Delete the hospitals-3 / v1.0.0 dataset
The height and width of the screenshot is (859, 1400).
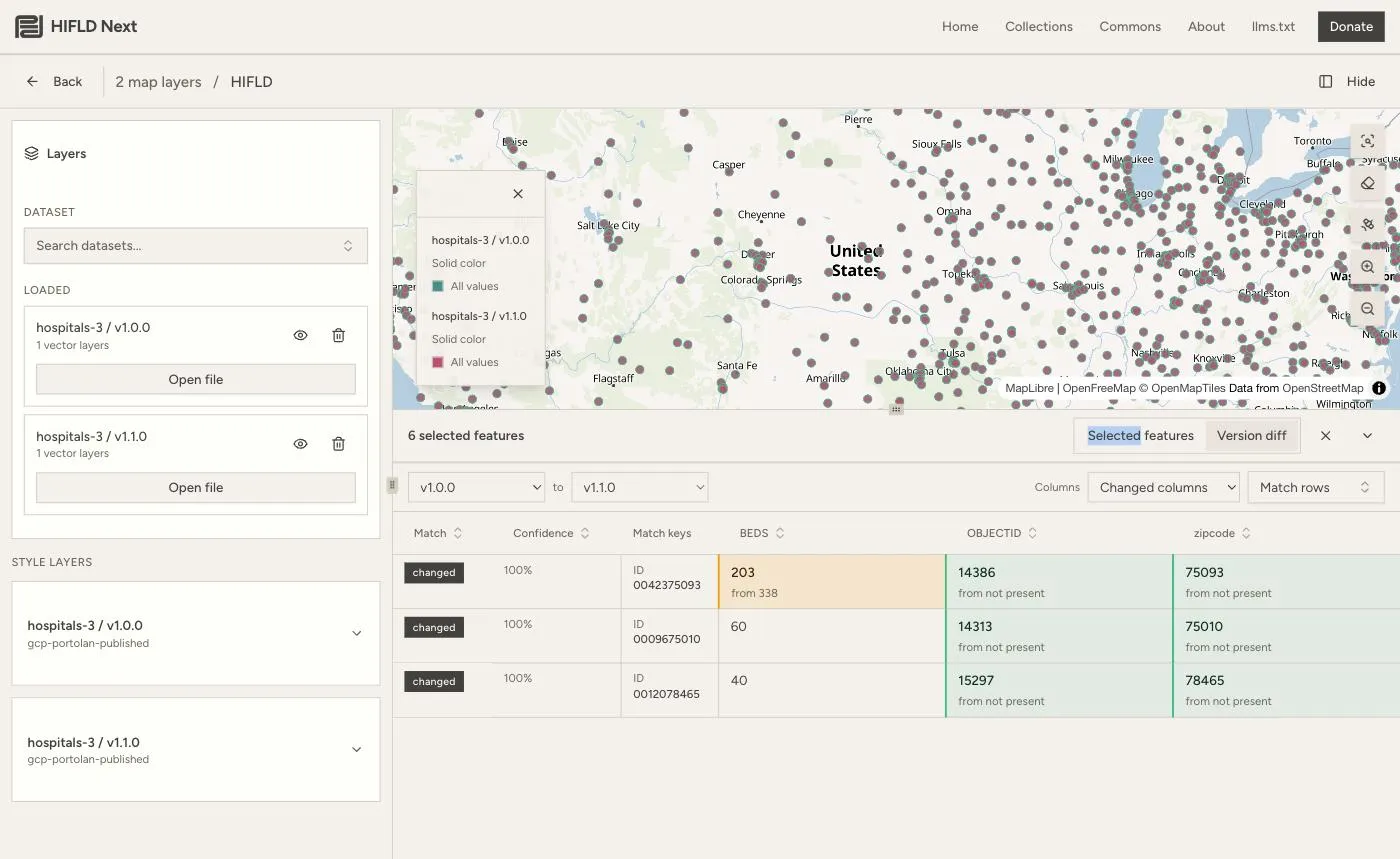coord(338,336)
